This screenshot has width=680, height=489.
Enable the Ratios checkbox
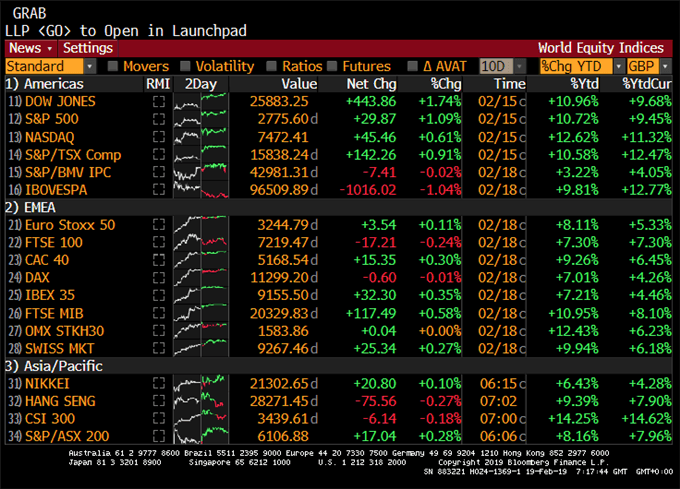[271, 66]
